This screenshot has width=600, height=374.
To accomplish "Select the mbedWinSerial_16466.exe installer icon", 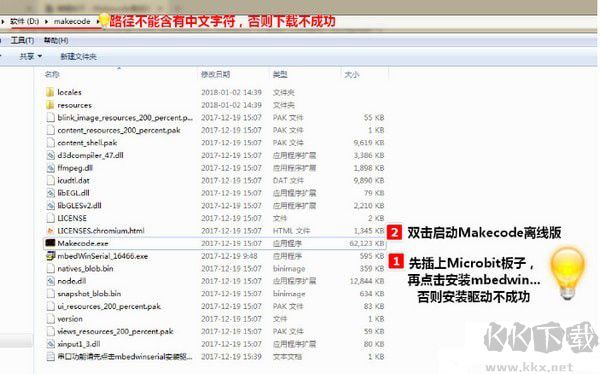I will [x=50, y=256].
